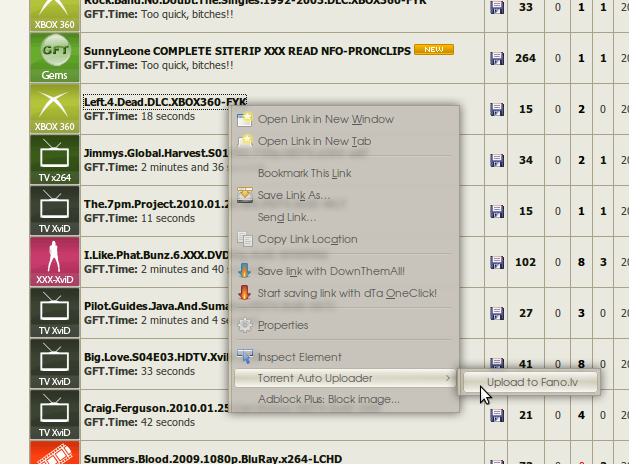Screen dimensions: 629x464
Task: Click '33 seconds' GFT.Time text
Action: (168, 371)
